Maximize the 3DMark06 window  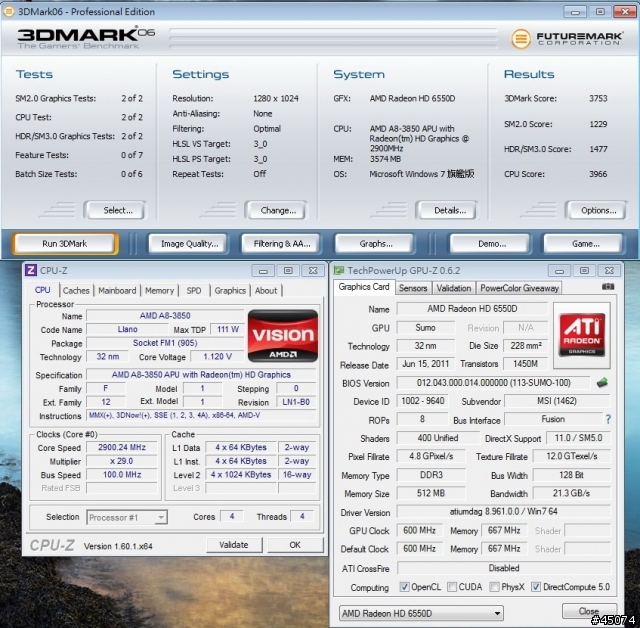click(x=600, y=11)
